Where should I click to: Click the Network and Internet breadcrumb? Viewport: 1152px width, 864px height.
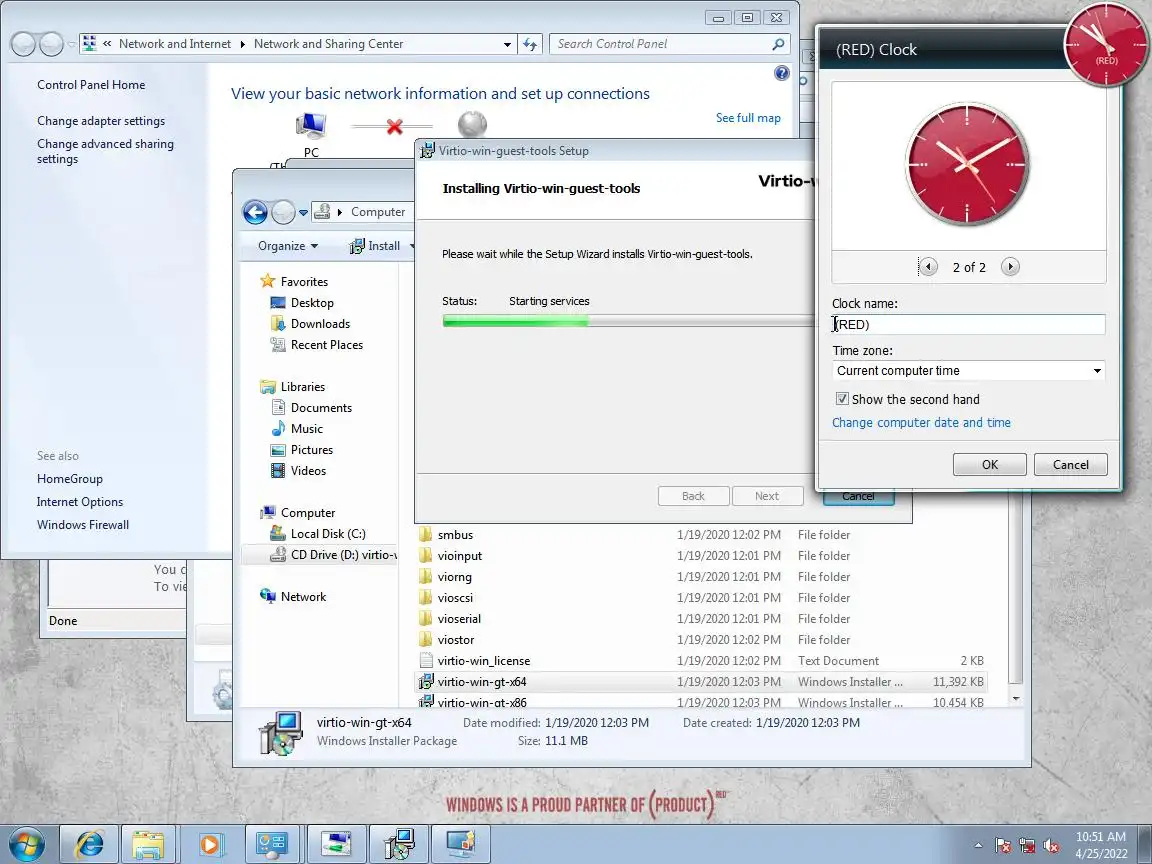tap(175, 44)
